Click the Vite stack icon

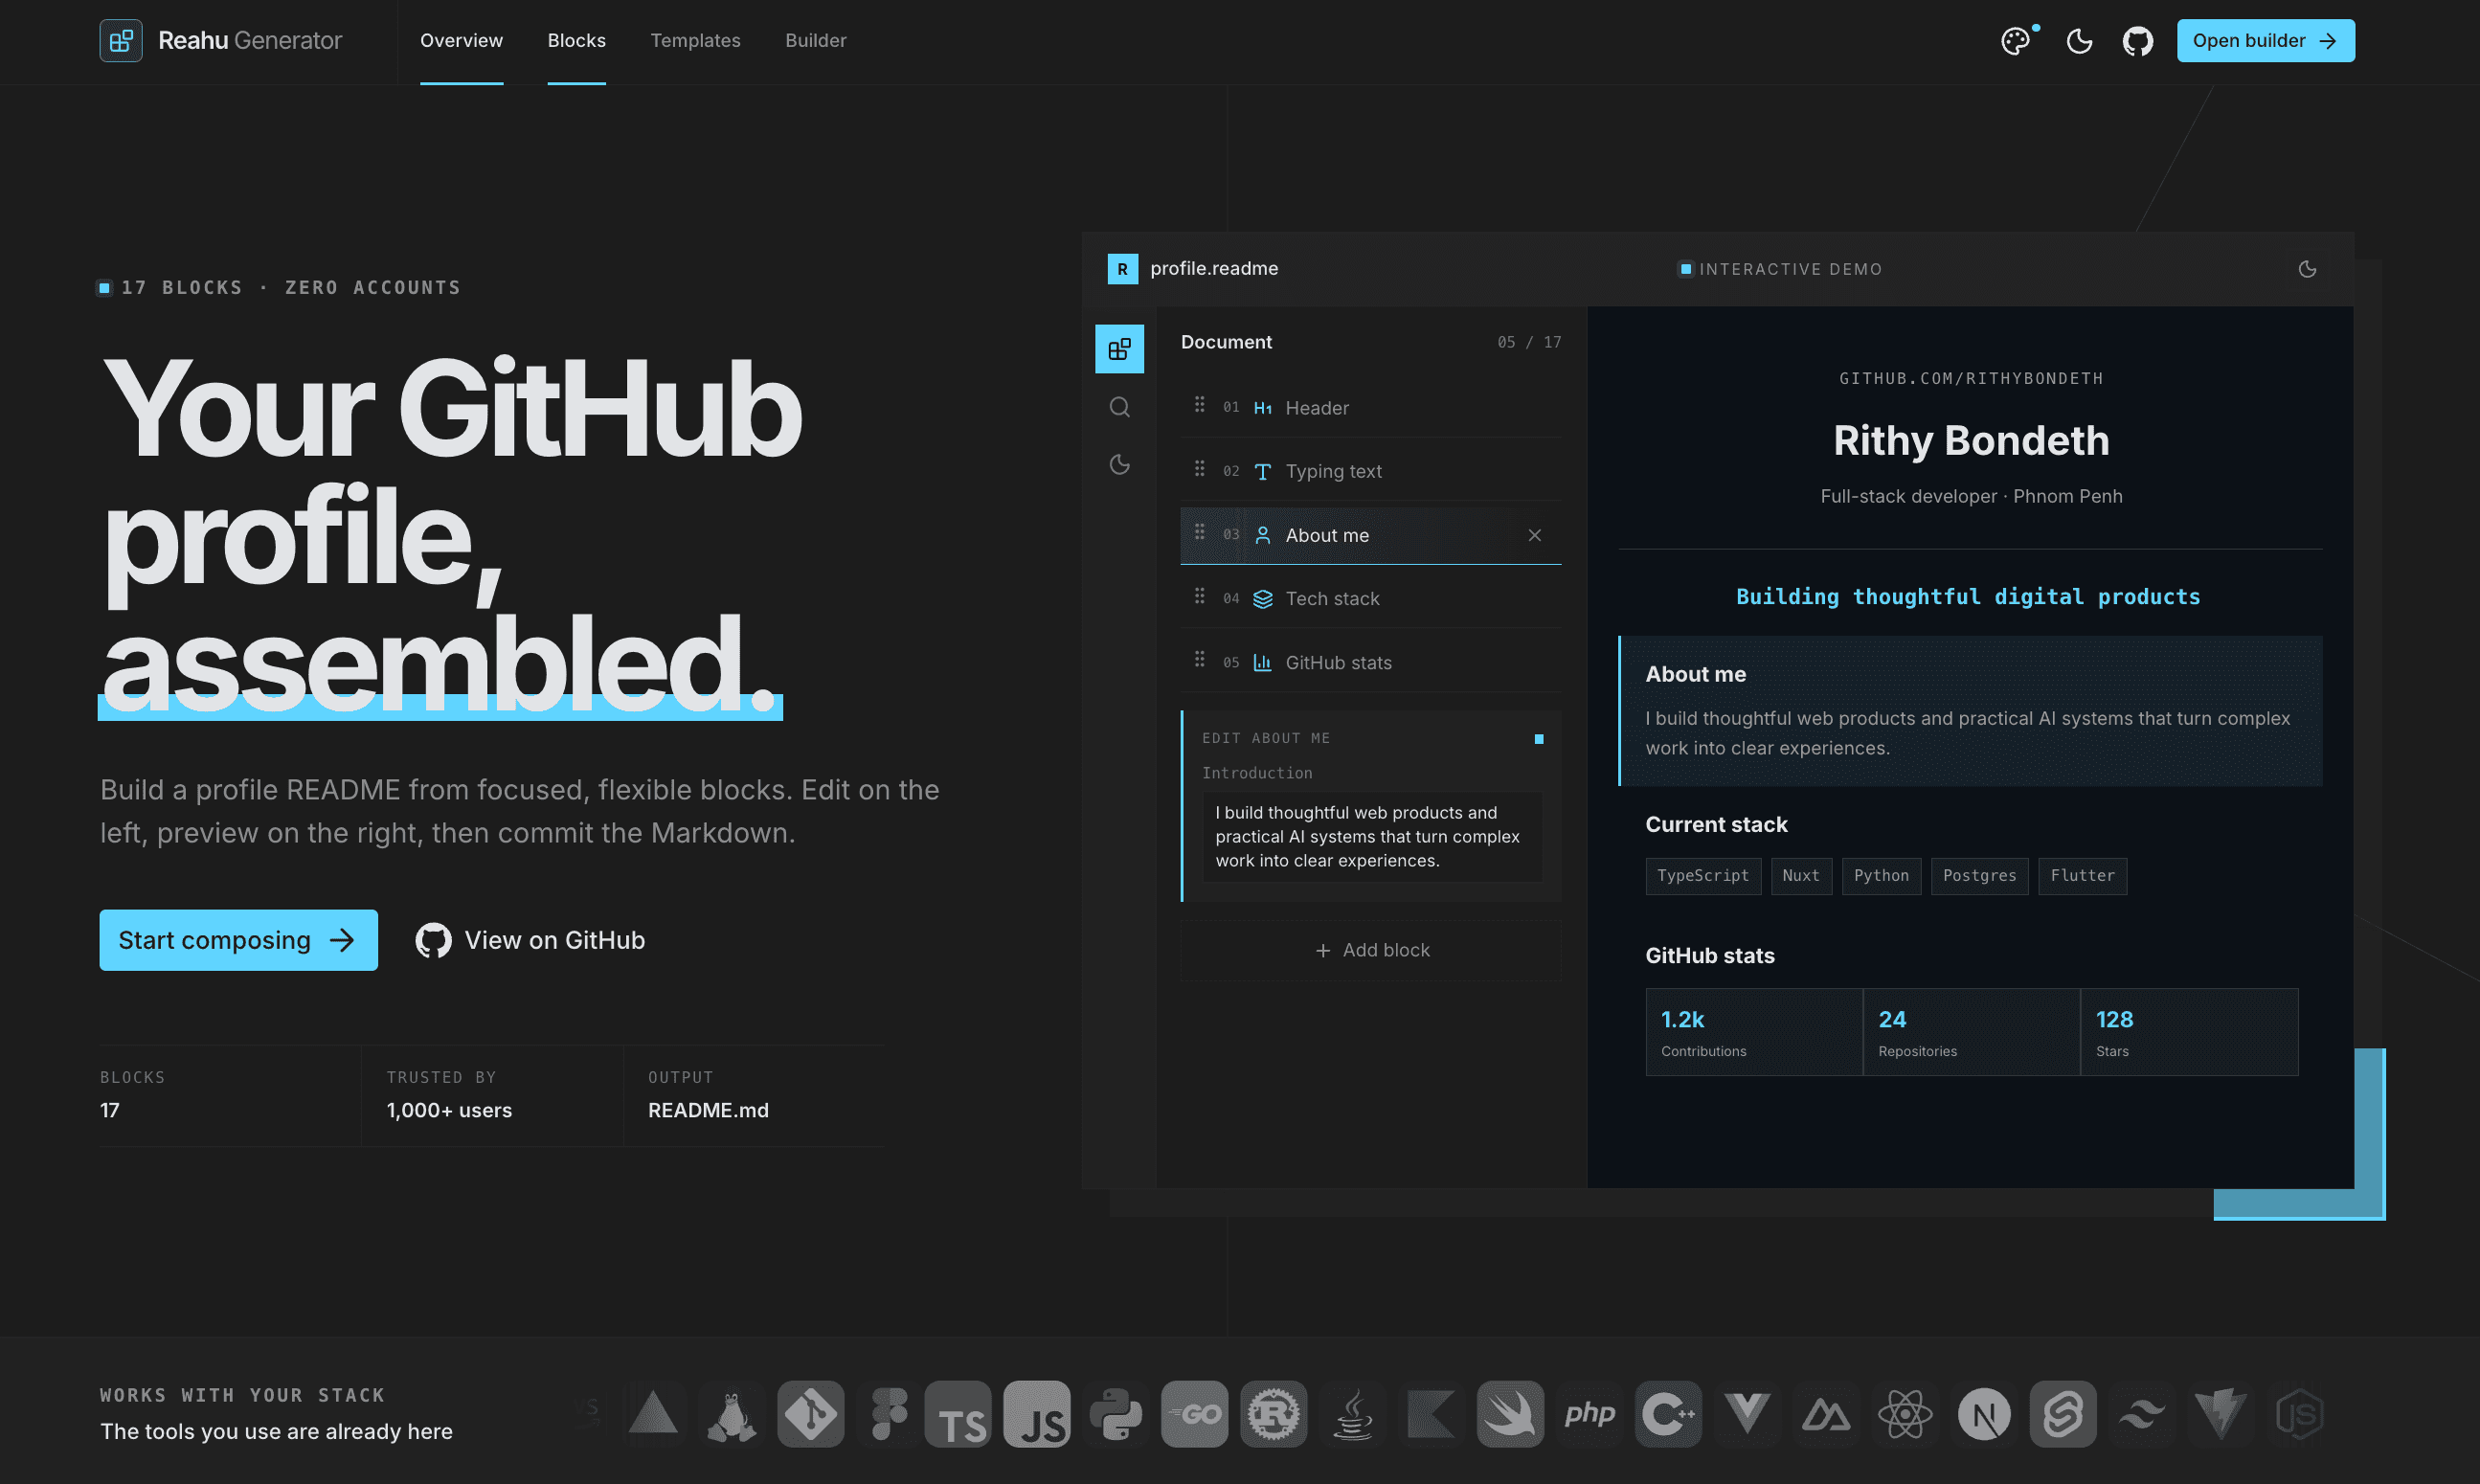coord(2221,1414)
